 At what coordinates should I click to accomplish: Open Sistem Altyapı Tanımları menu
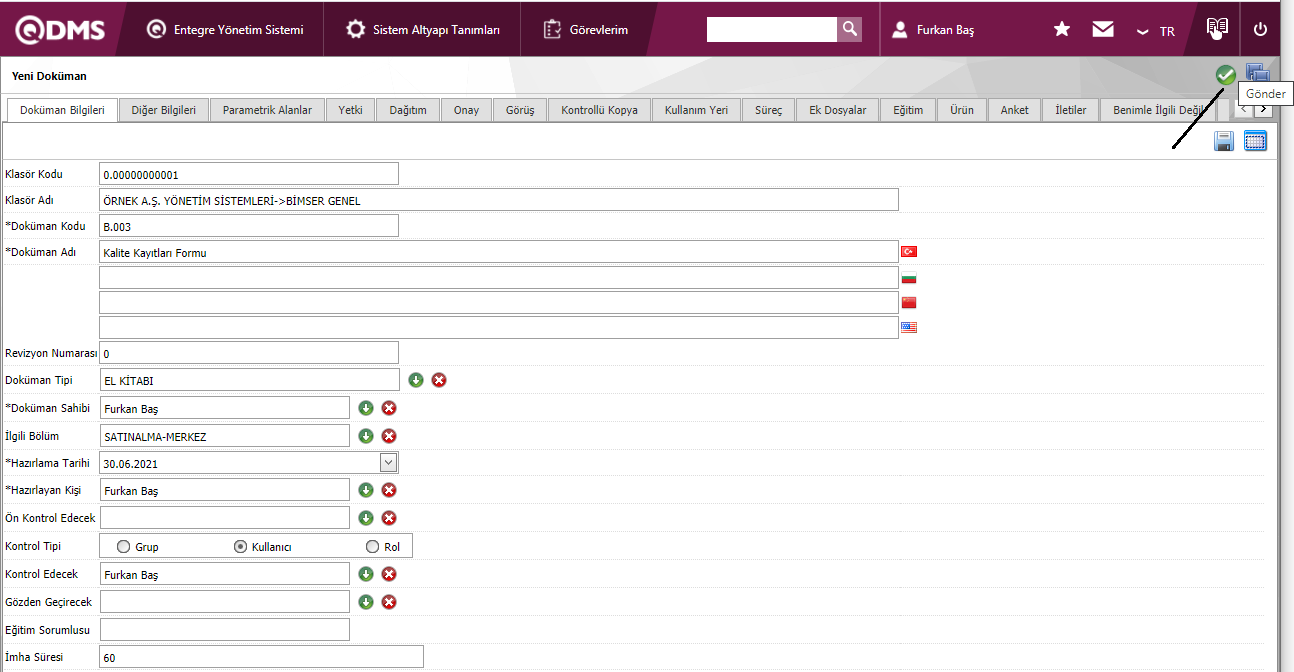pos(423,30)
